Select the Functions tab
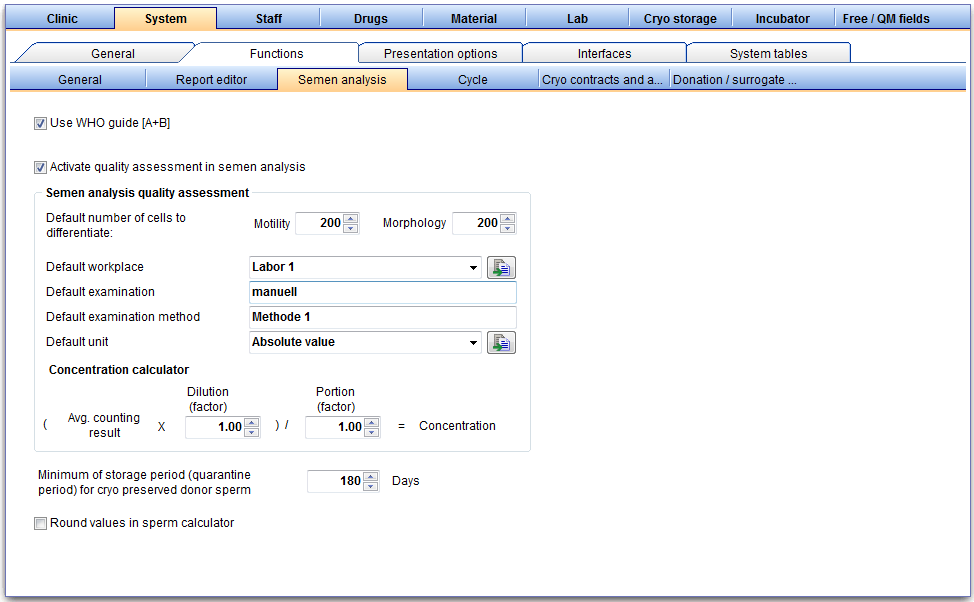 pyautogui.click(x=276, y=53)
